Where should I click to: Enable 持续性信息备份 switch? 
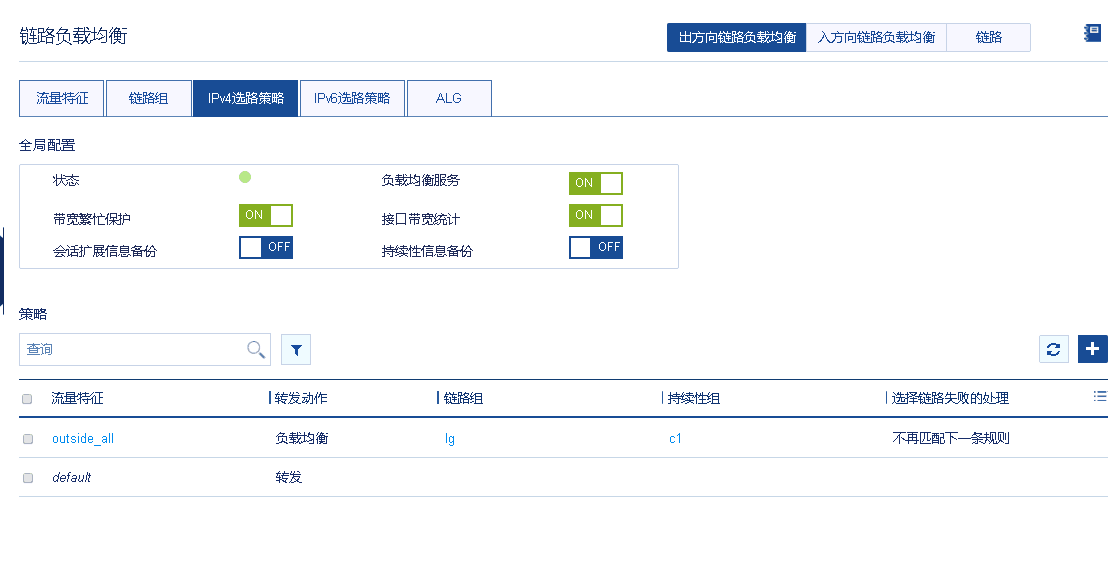pos(595,247)
